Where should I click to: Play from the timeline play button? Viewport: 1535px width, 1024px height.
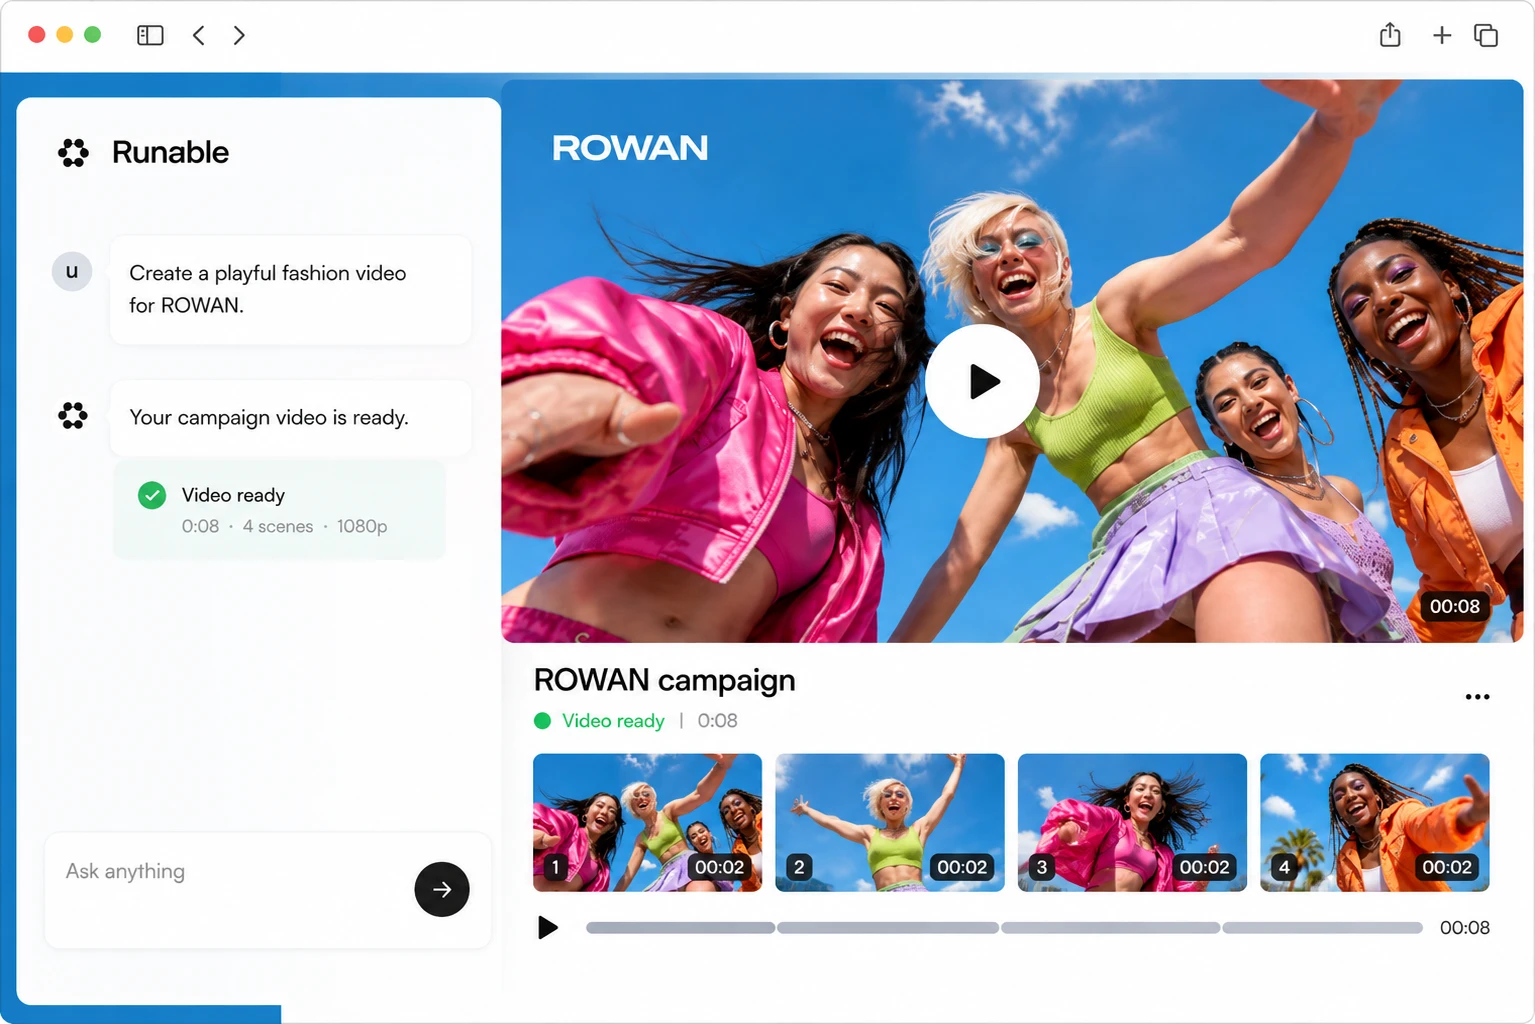coord(547,927)
